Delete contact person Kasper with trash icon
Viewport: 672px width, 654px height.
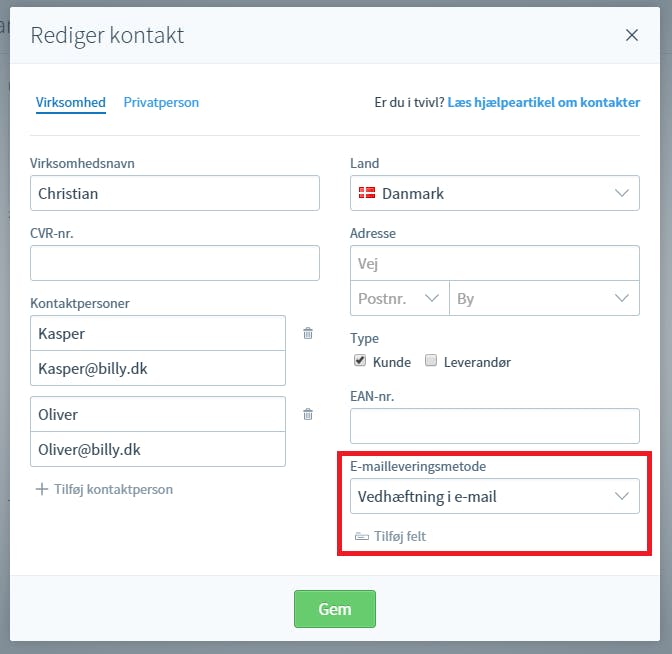click(x=308, y=333)
